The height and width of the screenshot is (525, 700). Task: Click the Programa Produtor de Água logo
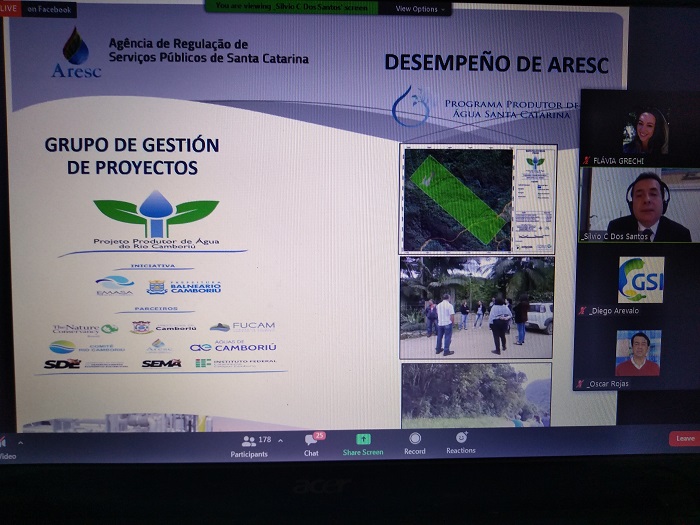pyautogui.click(x=487, y=107)
